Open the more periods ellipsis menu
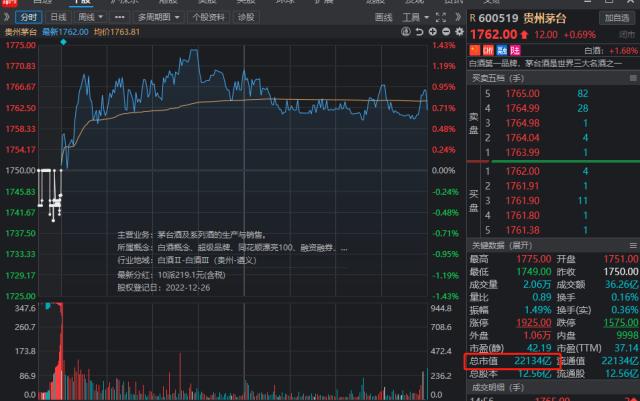 tap(120, 17)
